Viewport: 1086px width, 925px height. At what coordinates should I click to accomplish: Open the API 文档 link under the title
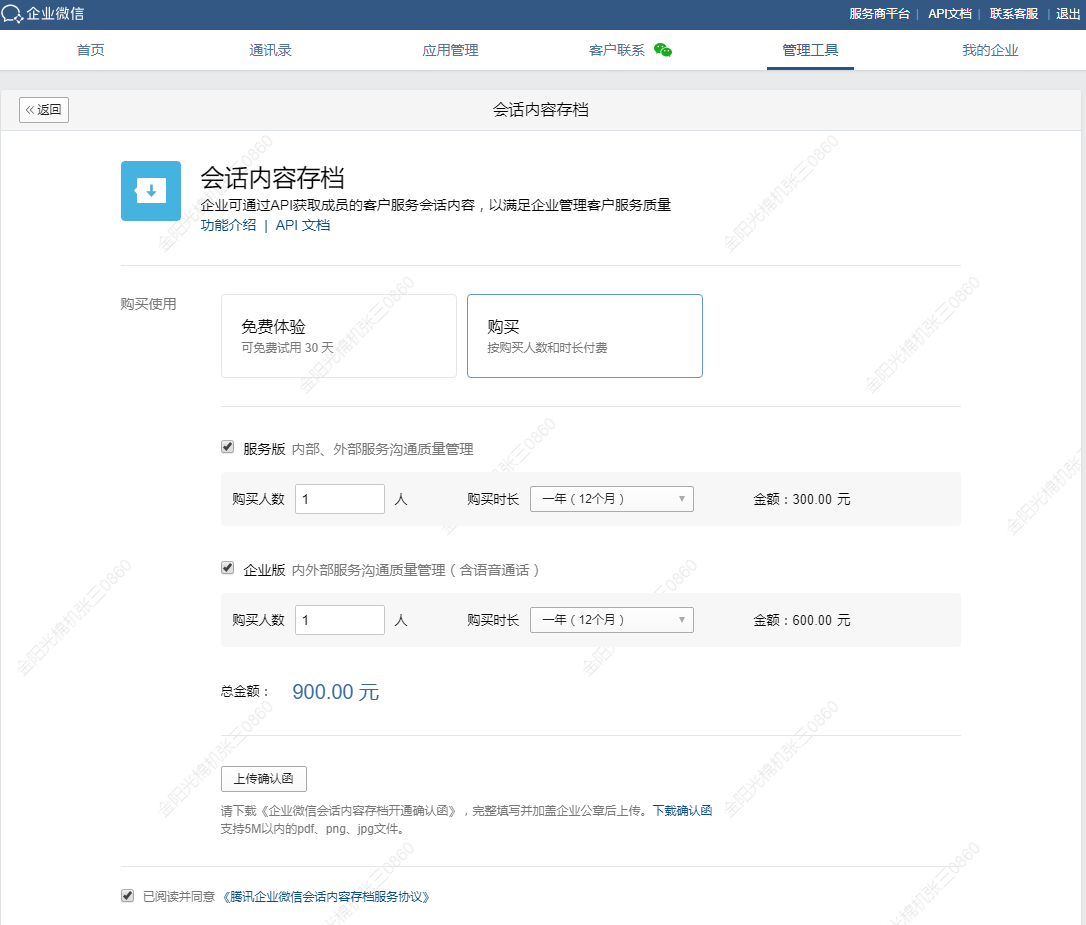point(302,225)
